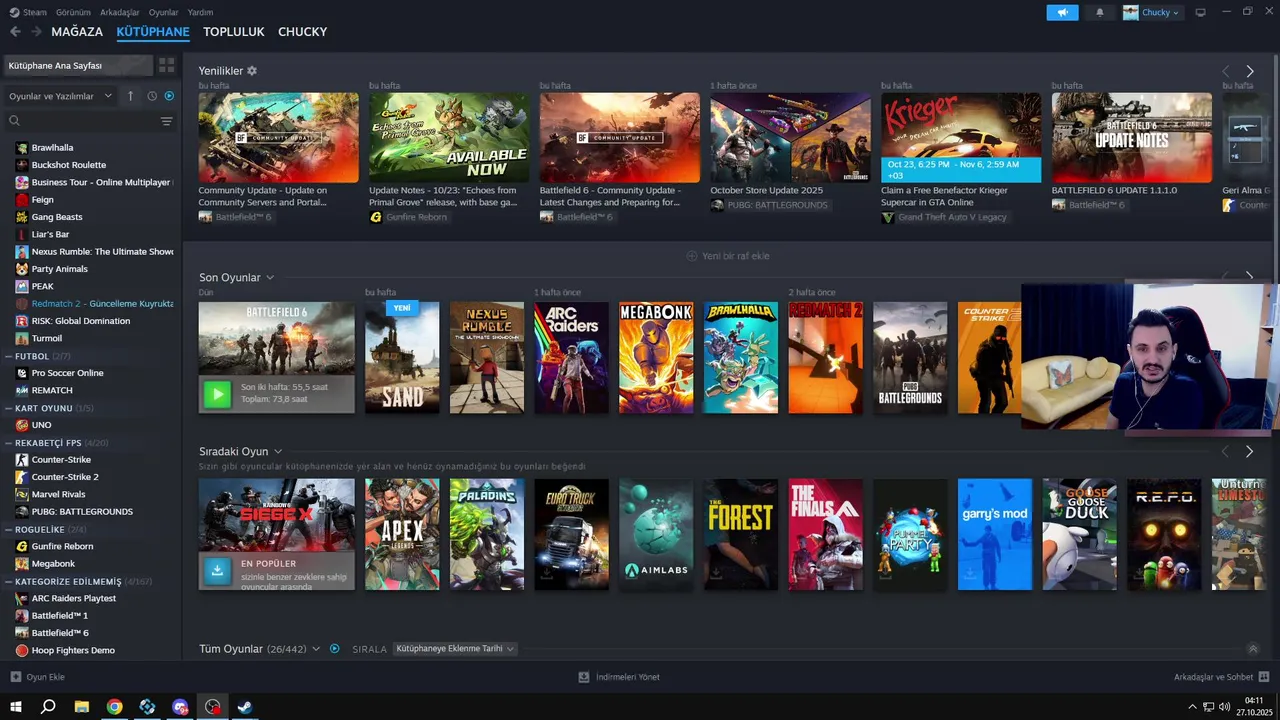Click the Oyun Ekle plus icon
Viewport: 1280px width, 720px height.
point(15,677)
